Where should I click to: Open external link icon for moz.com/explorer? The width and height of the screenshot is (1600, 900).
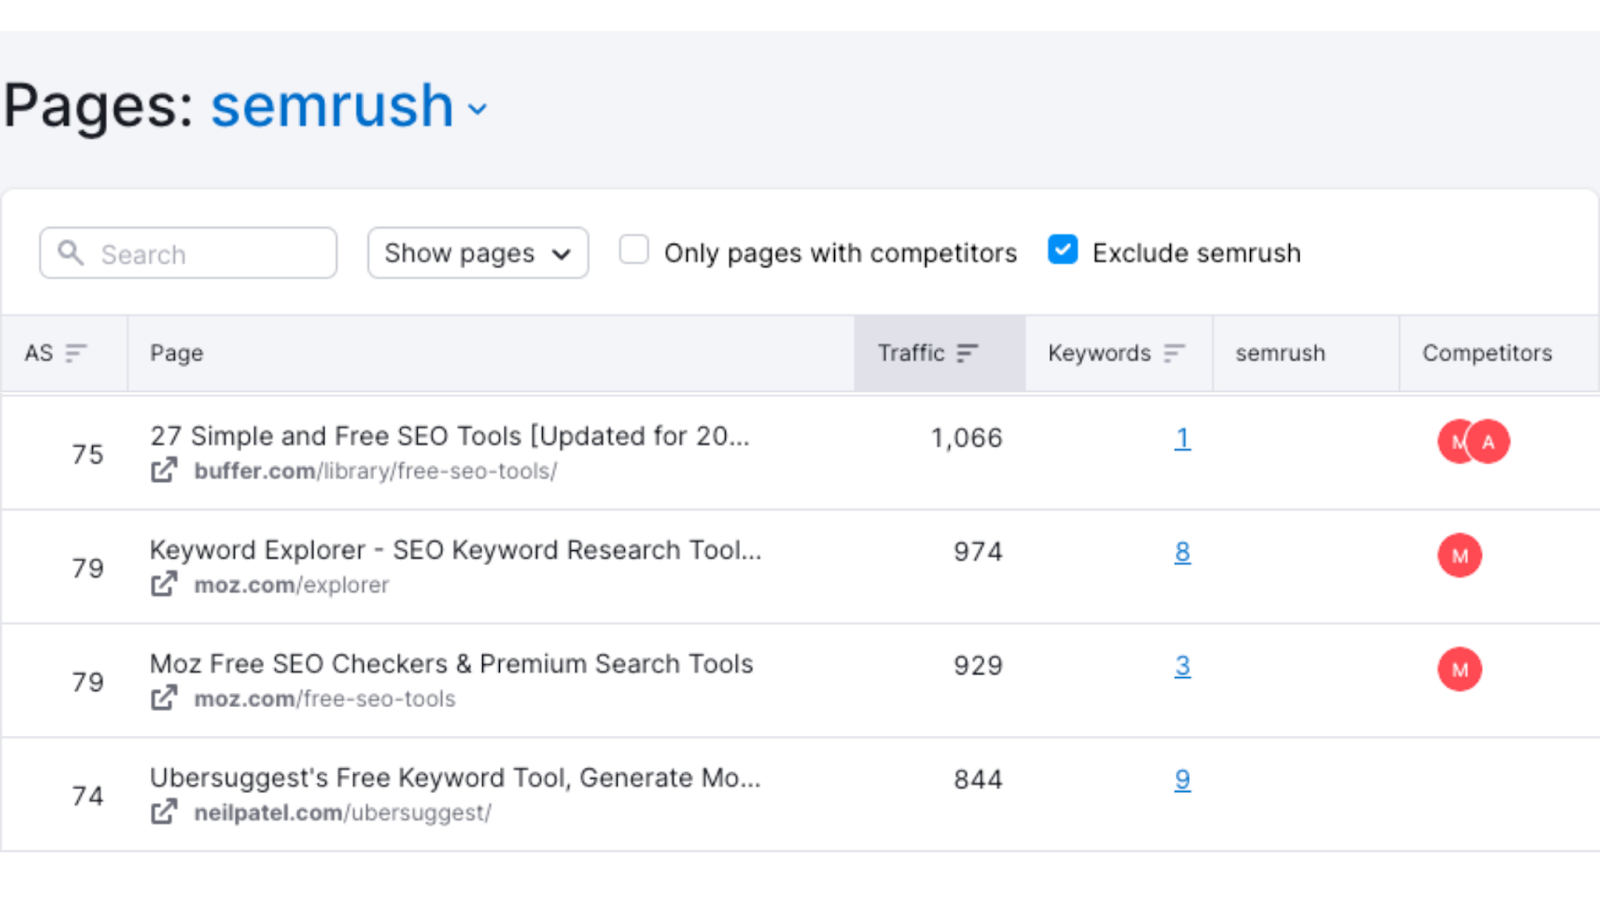click(164, 584)
